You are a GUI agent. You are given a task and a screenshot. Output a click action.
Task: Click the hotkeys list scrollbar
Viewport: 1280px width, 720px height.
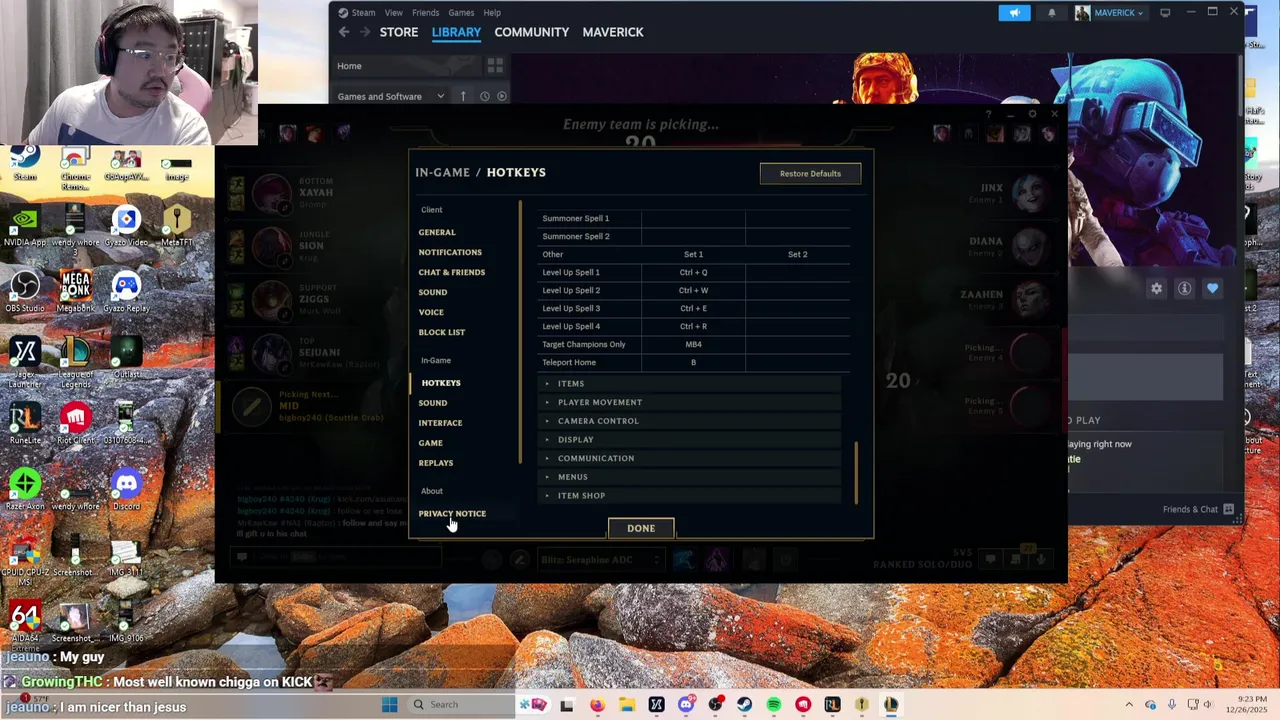(856, 473)
